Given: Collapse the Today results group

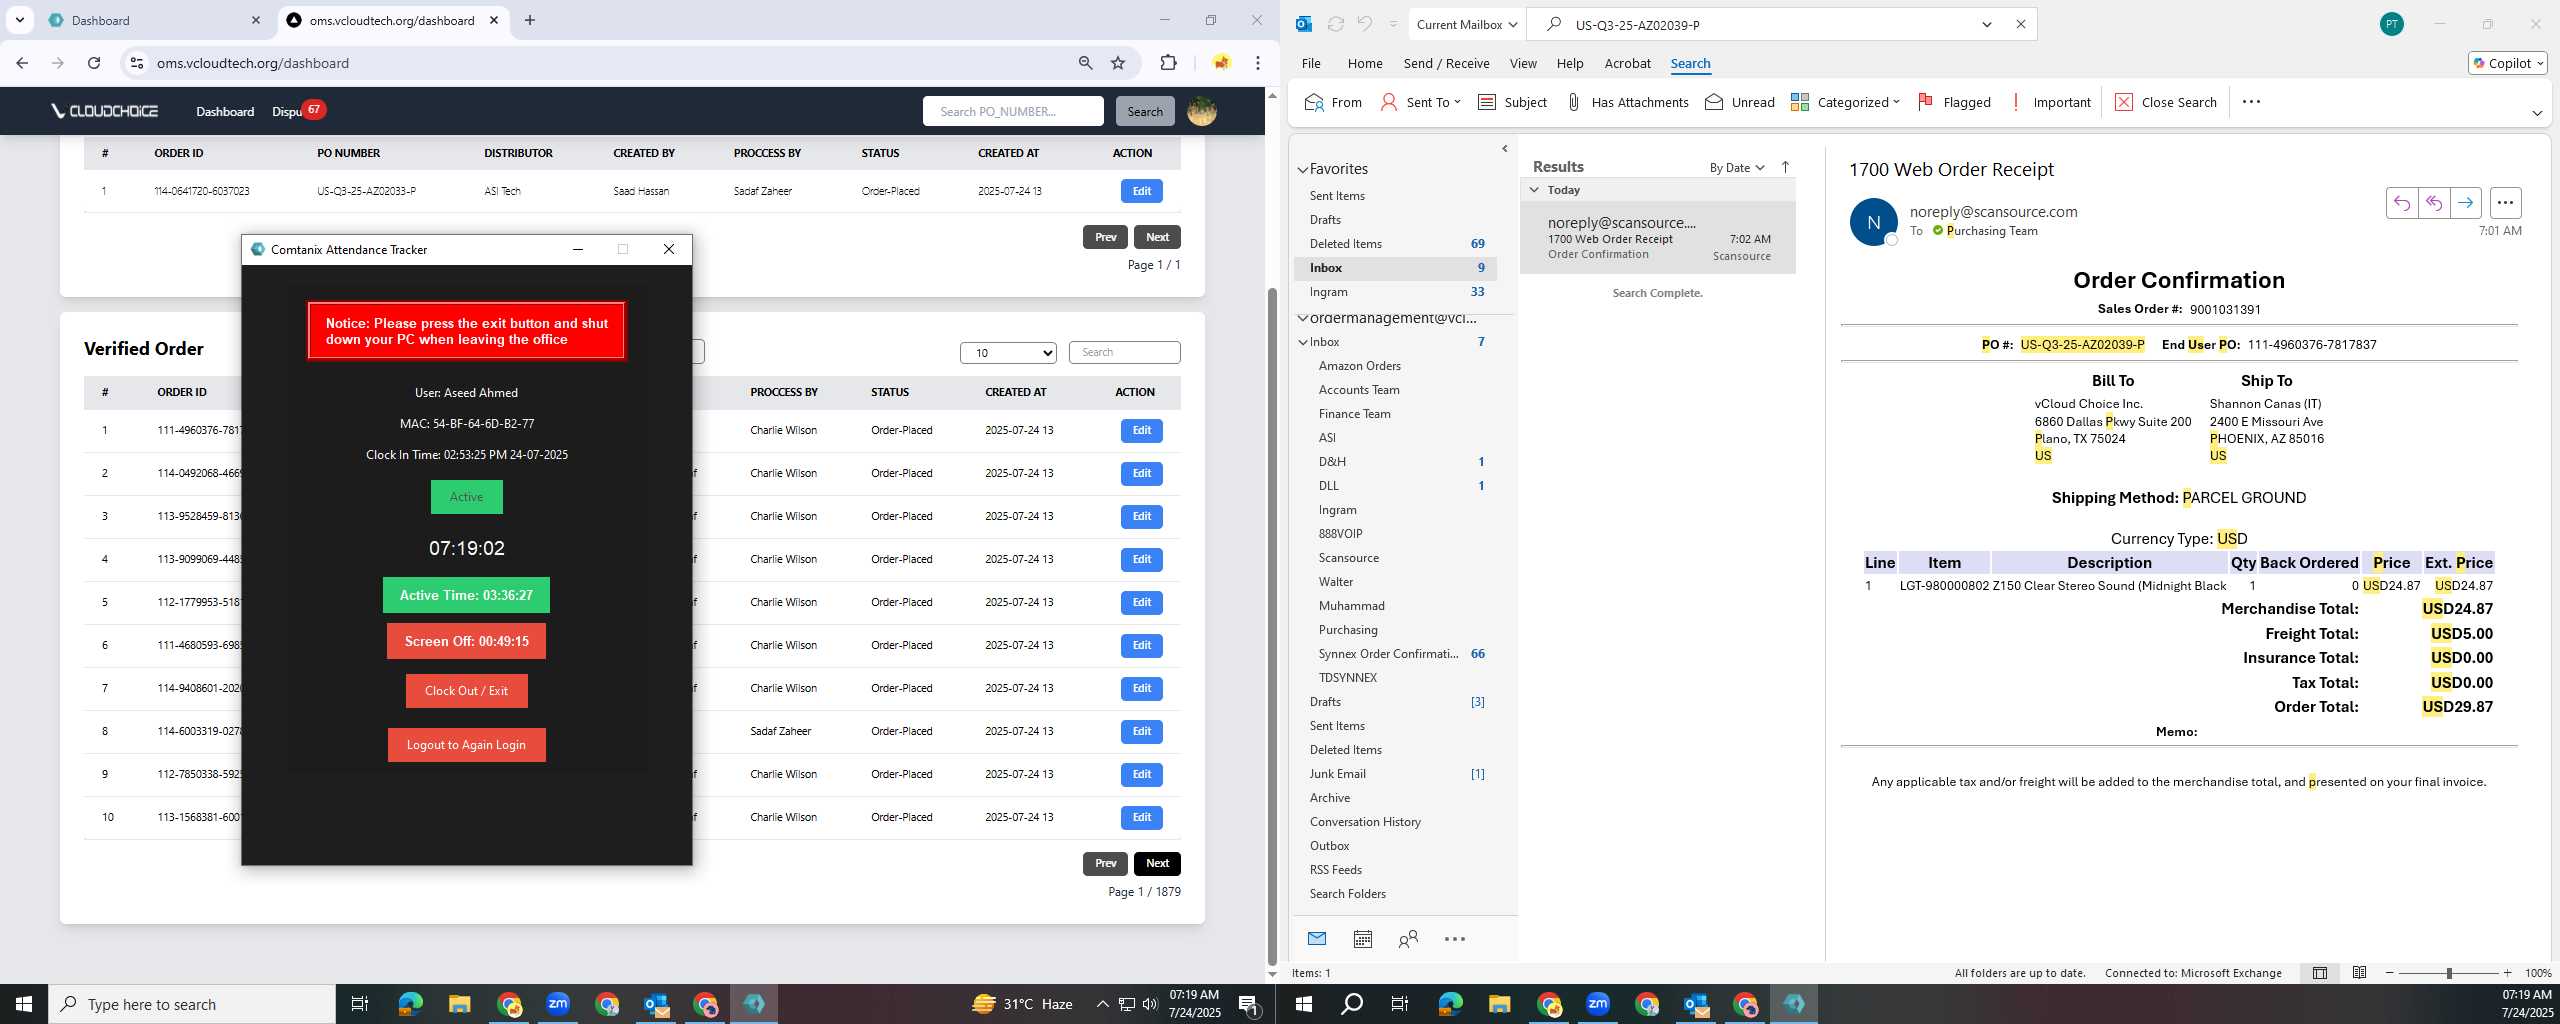Looking at the screenshot, I should click(x=1535, y=190).
